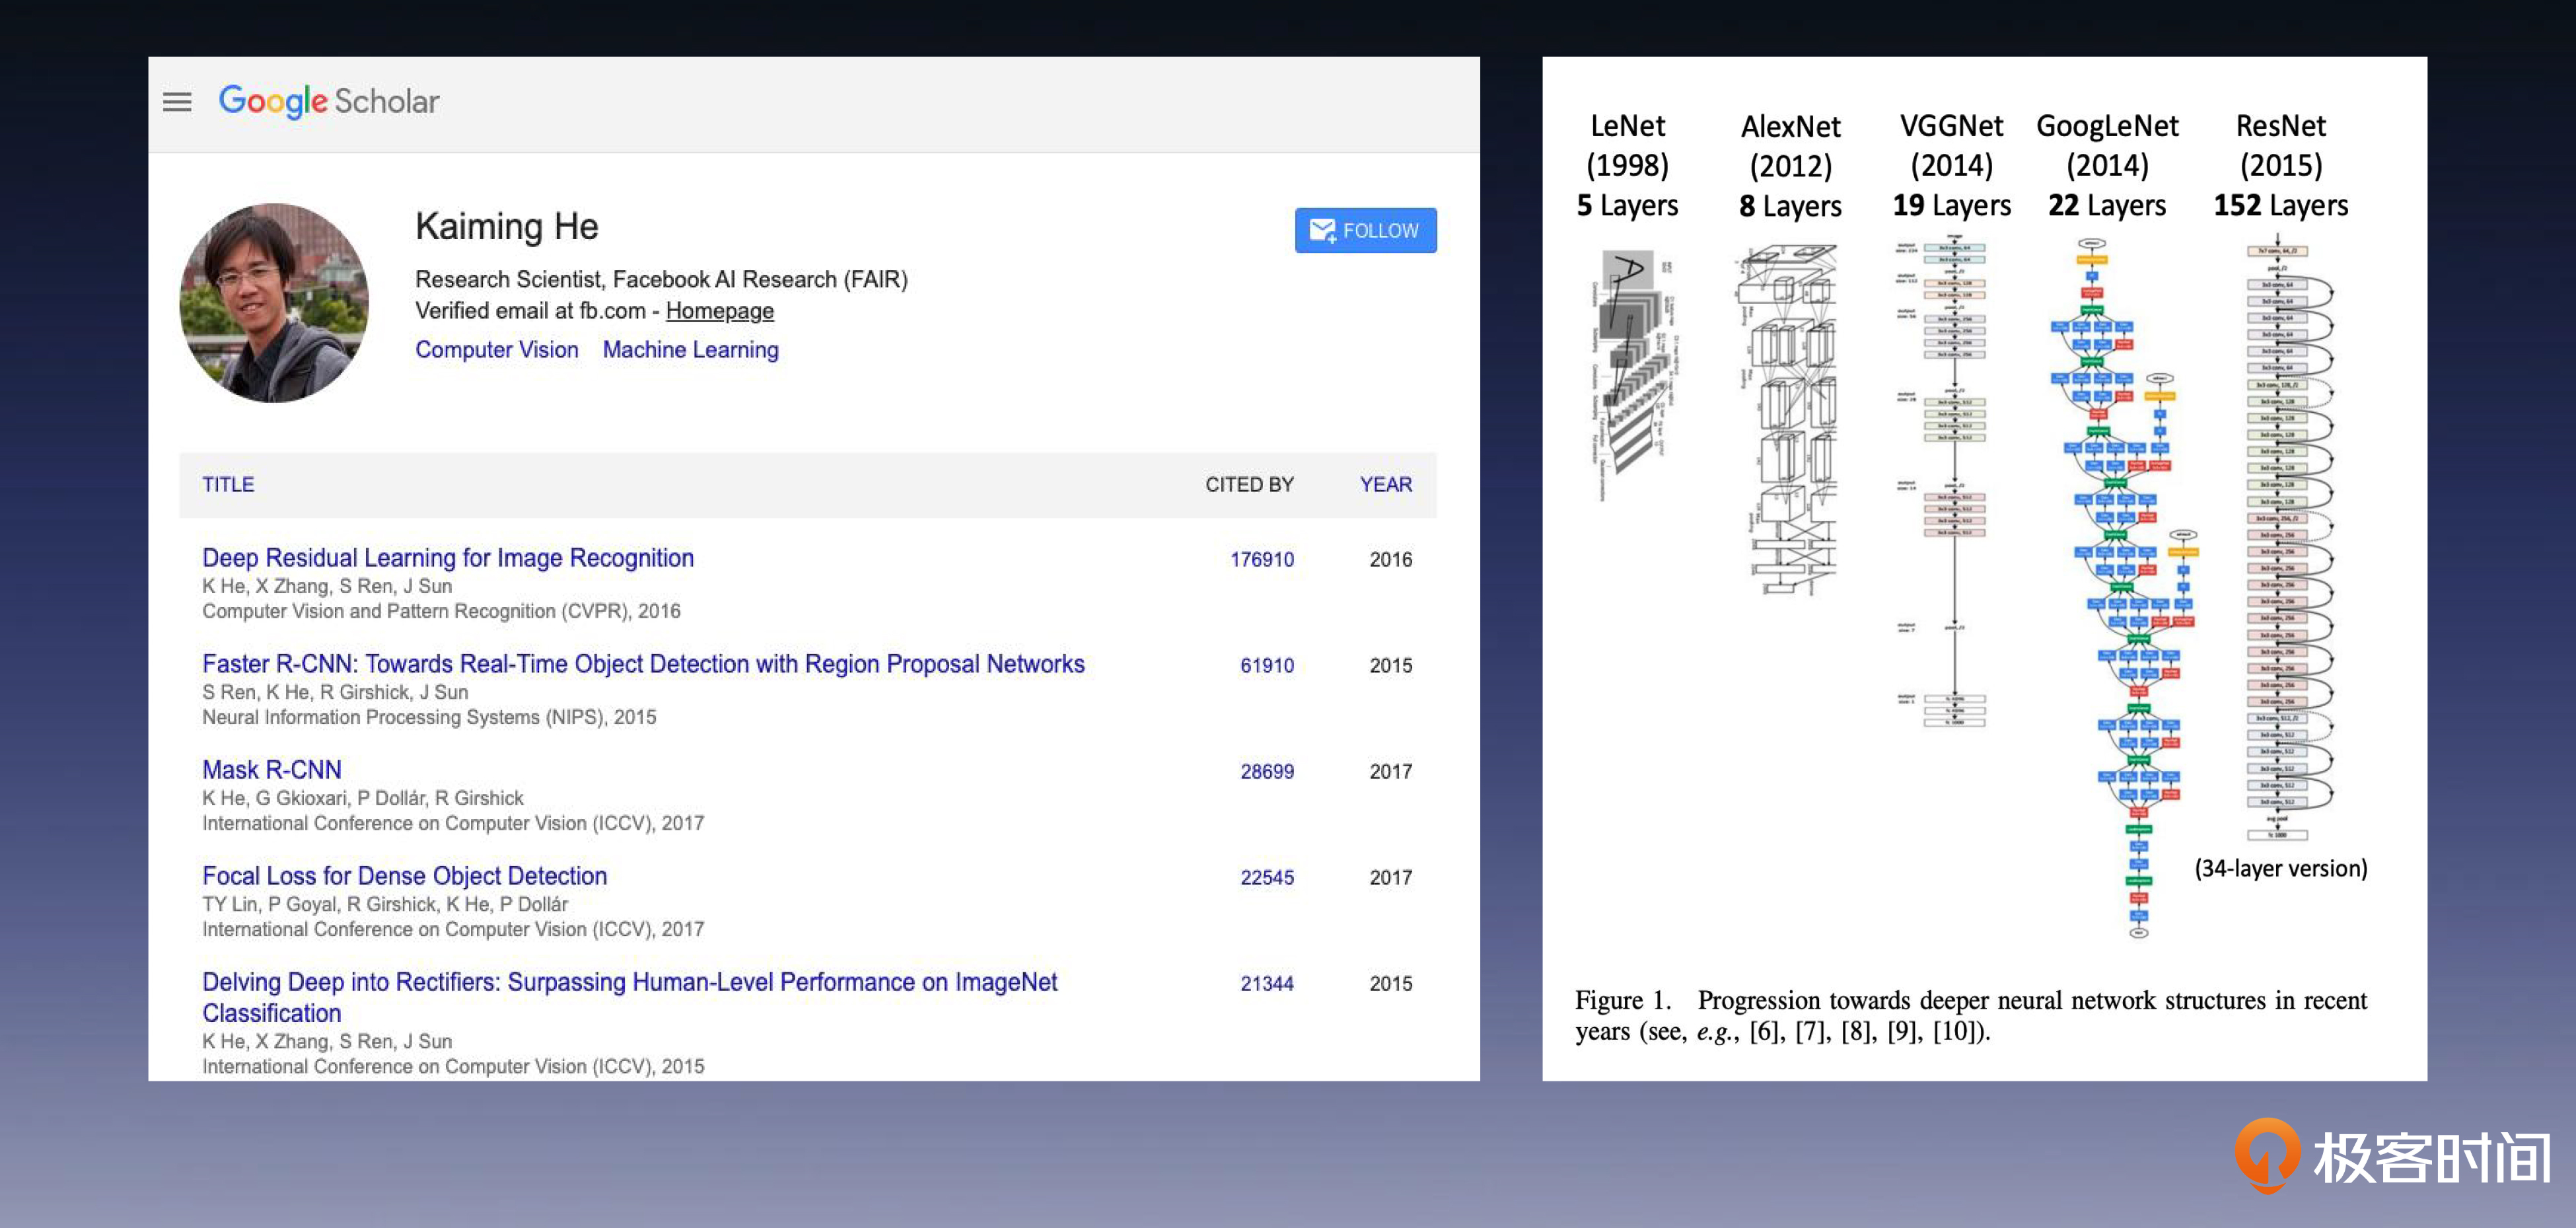Screen dimensions: 2576x1228
Task: Click the FOLLOW button
Action: coord(1364,230)
